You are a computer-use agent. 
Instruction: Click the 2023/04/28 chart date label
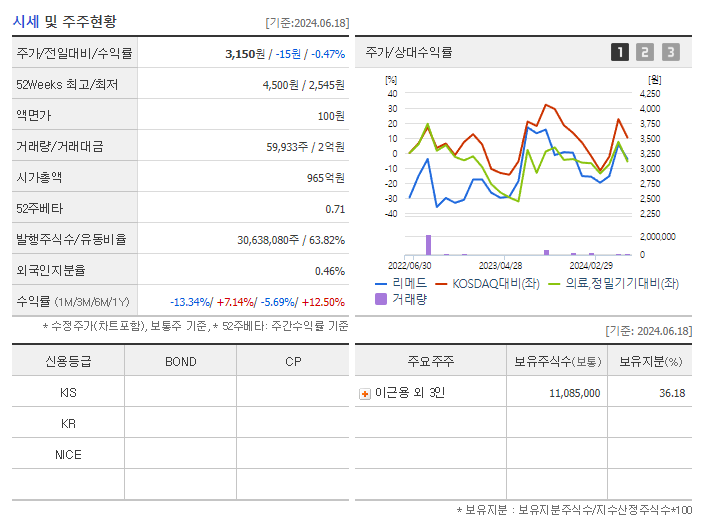pos(500,266)
